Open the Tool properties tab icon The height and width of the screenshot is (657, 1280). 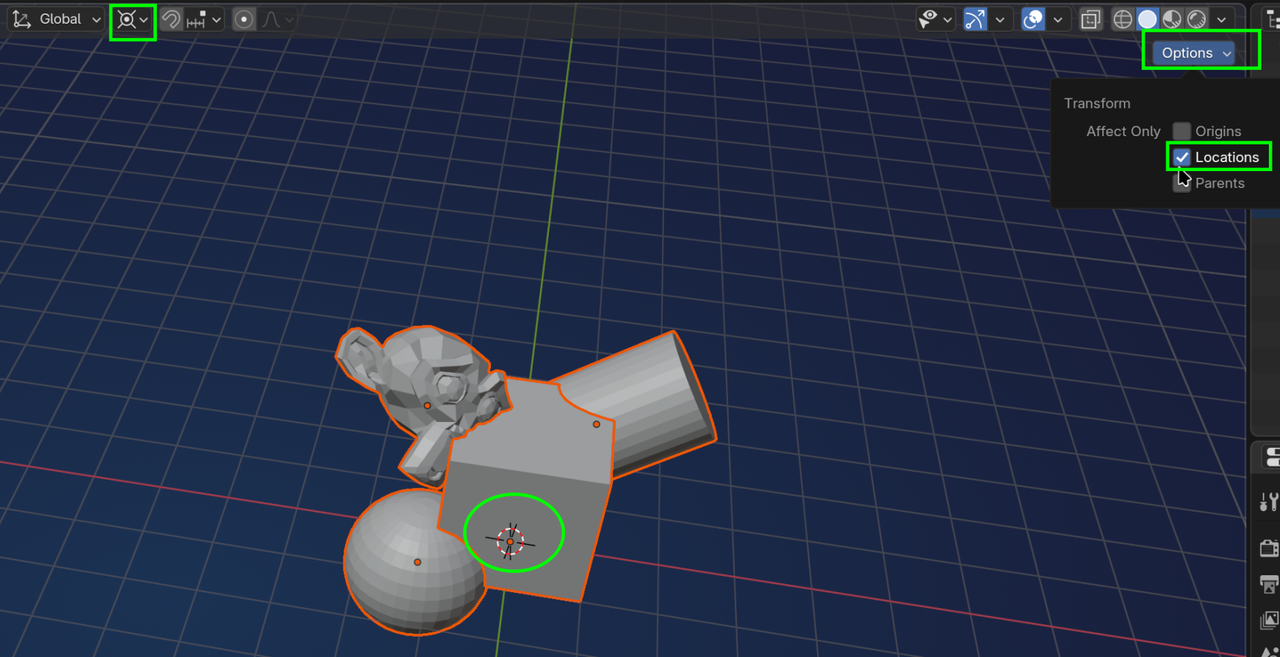tap(1269, 501)
